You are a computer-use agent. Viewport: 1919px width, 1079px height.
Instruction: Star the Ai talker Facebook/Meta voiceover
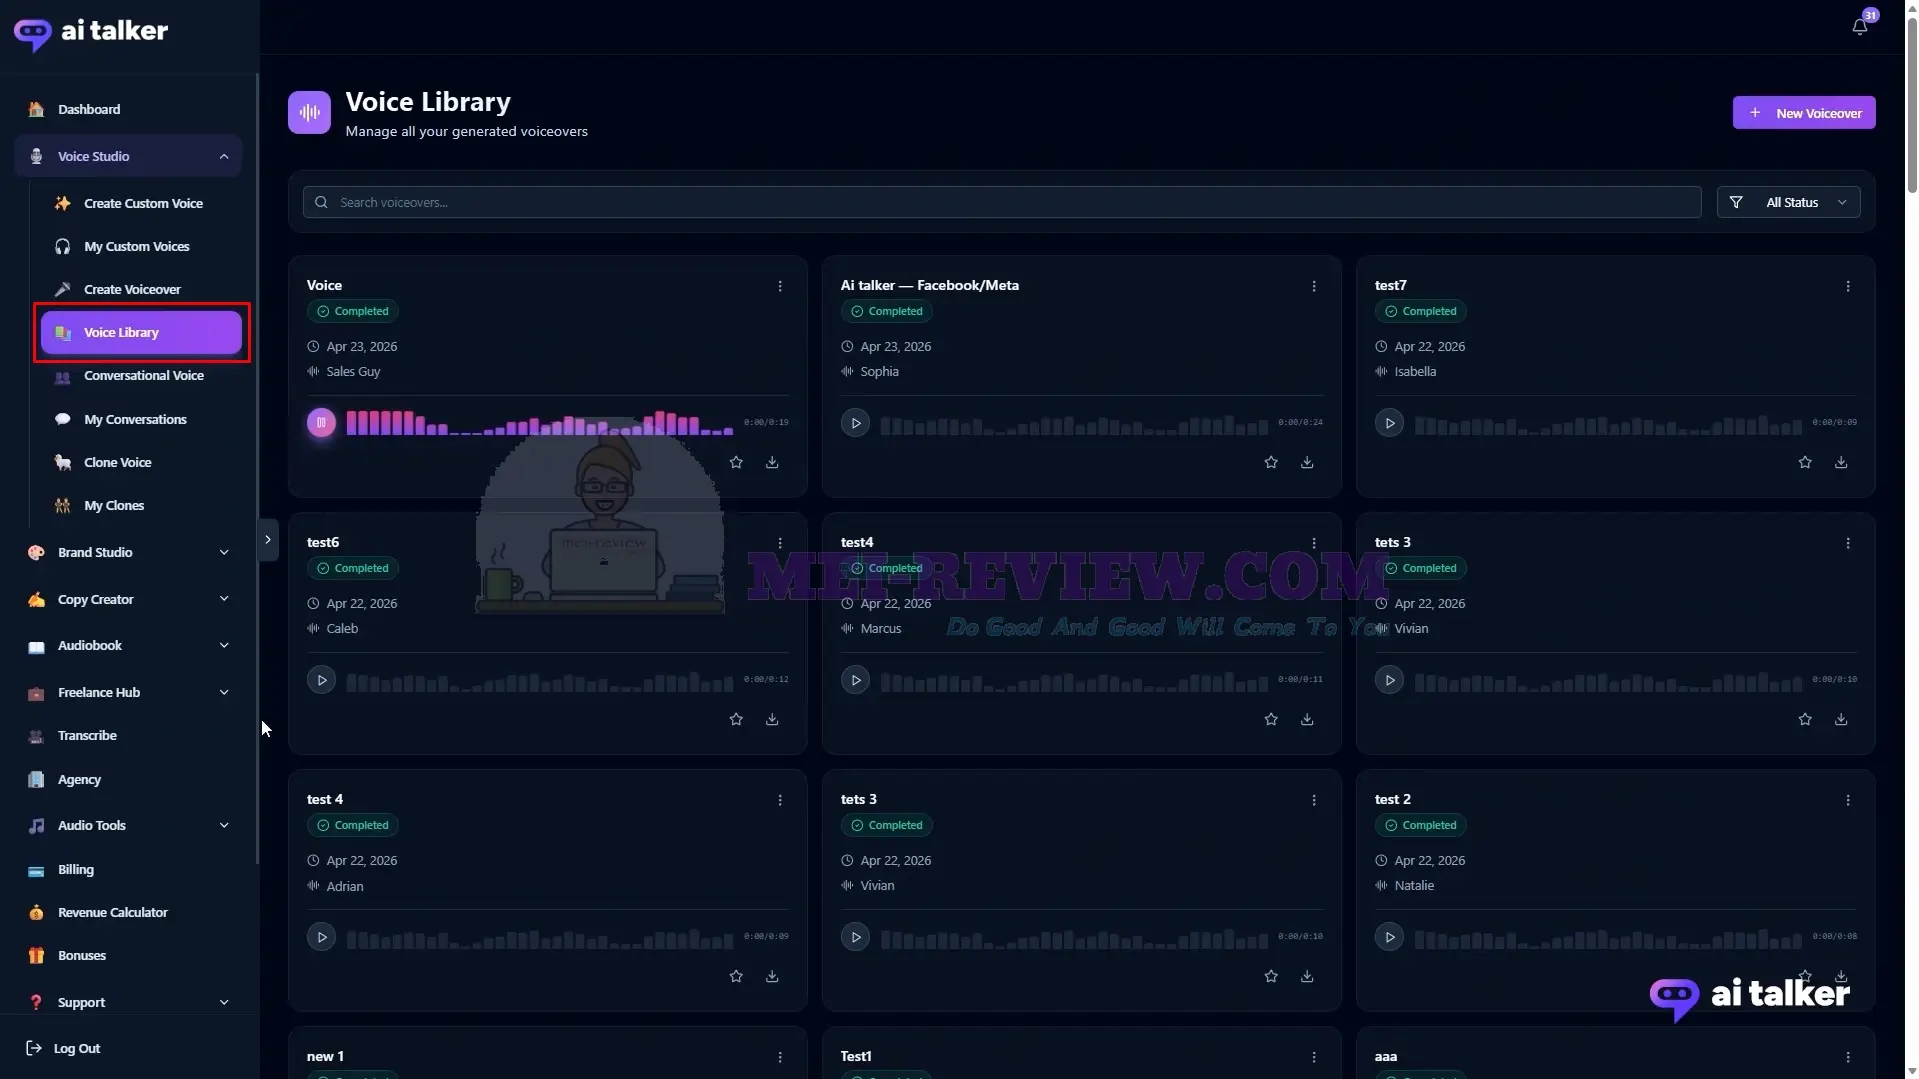[x=1271, y=462]
